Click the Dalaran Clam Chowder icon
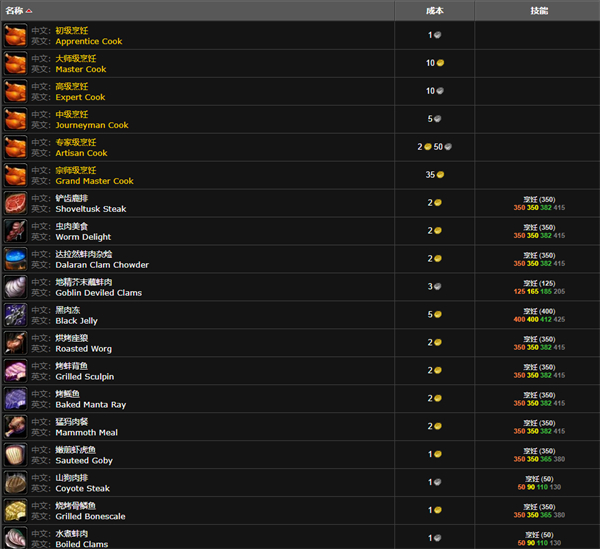600x549 pixels. [15, 259]
